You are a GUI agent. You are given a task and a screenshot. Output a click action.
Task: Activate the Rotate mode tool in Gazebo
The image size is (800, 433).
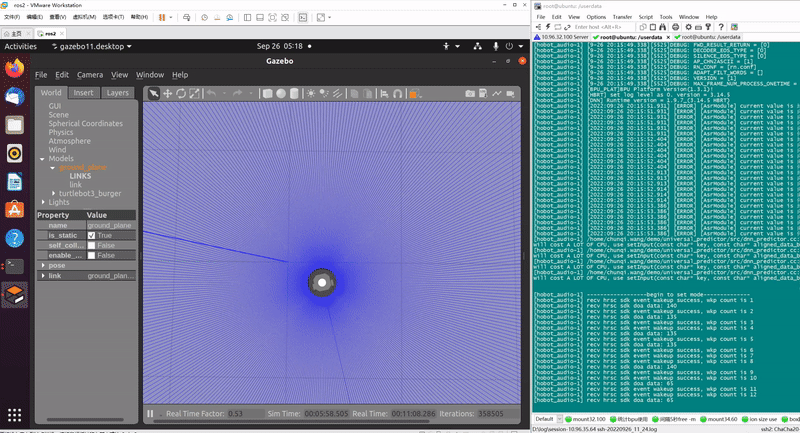point(181,93)
